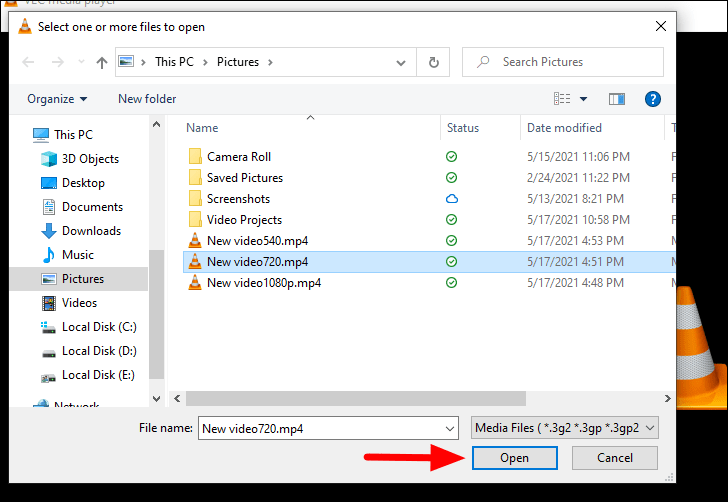Click the This PC breadcrumb
This screenshot has height=502, width=728.
[174, 62]
